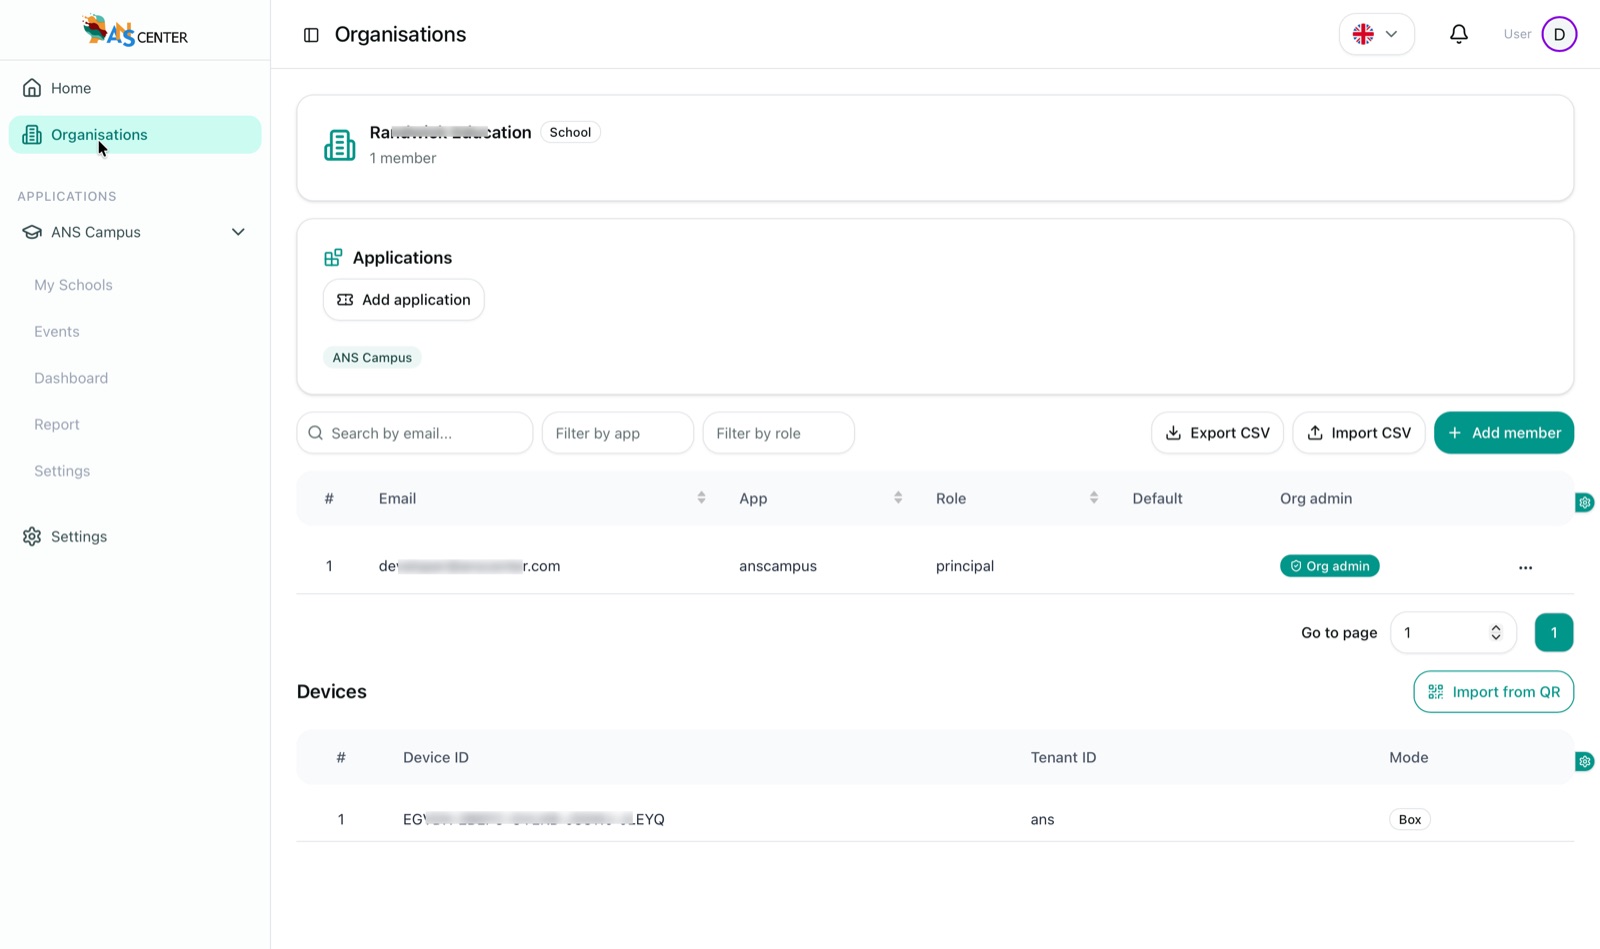
Task: Click the Devices section heading
Action: 332,692
